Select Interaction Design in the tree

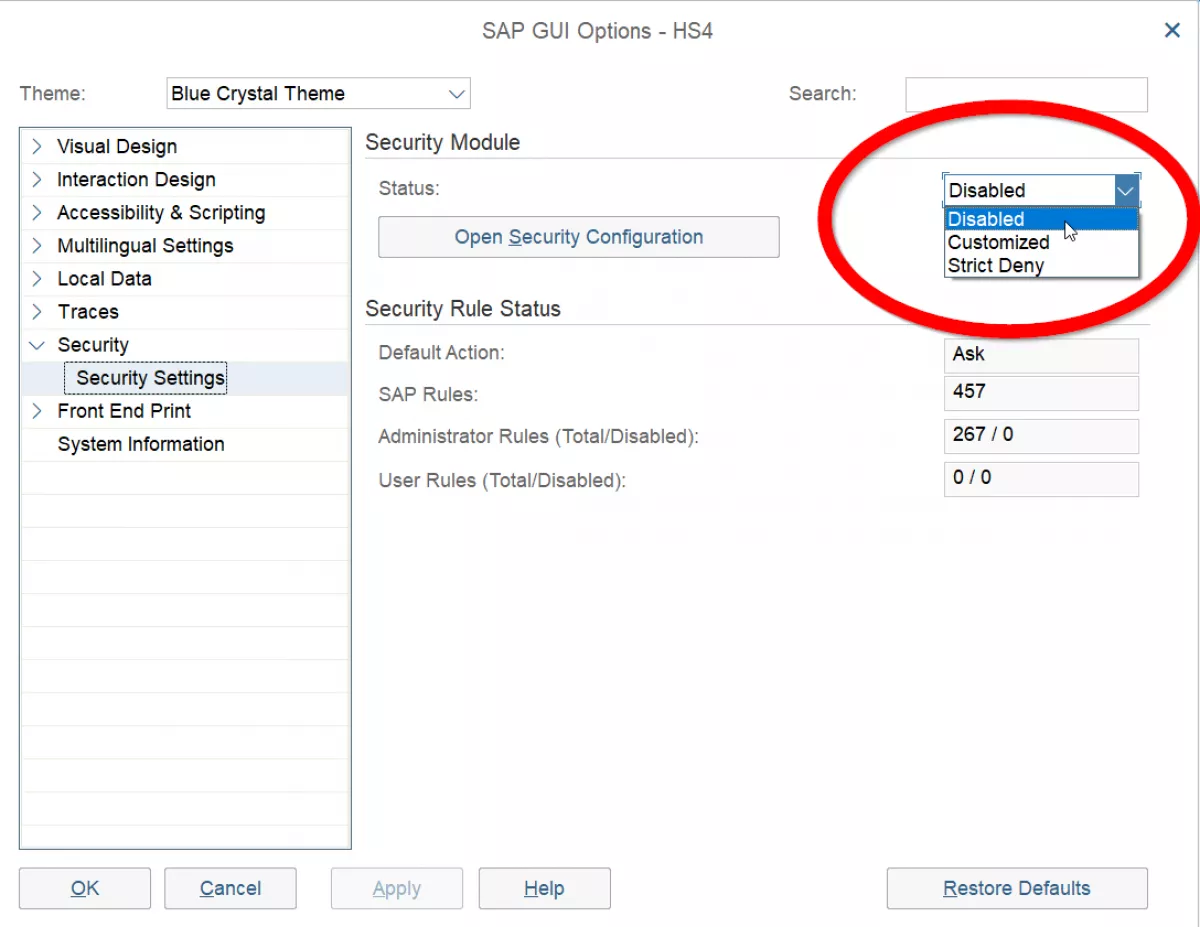coord(136,180)
